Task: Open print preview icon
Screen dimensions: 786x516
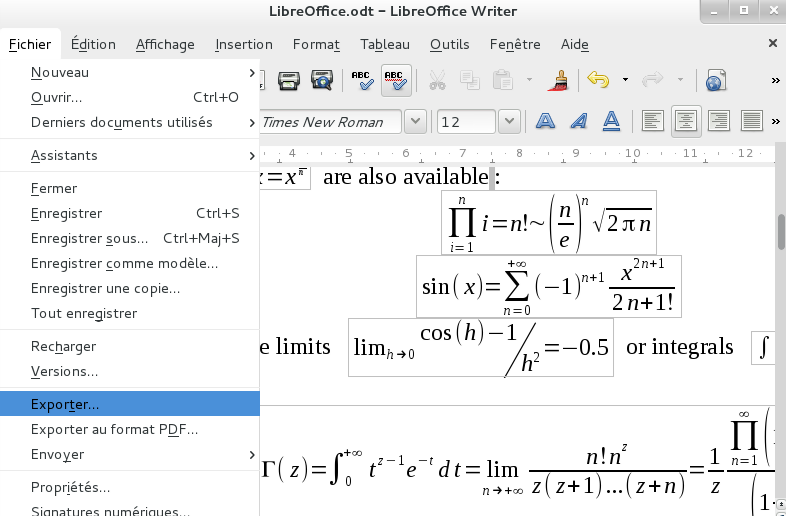Action: click(x=321, y=80)
